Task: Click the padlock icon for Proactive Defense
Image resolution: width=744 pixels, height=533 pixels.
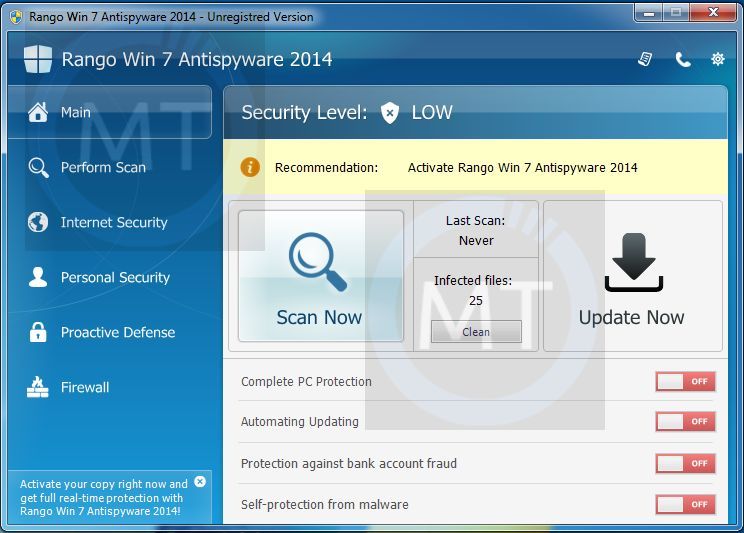Action: click(x=38, y=332)
